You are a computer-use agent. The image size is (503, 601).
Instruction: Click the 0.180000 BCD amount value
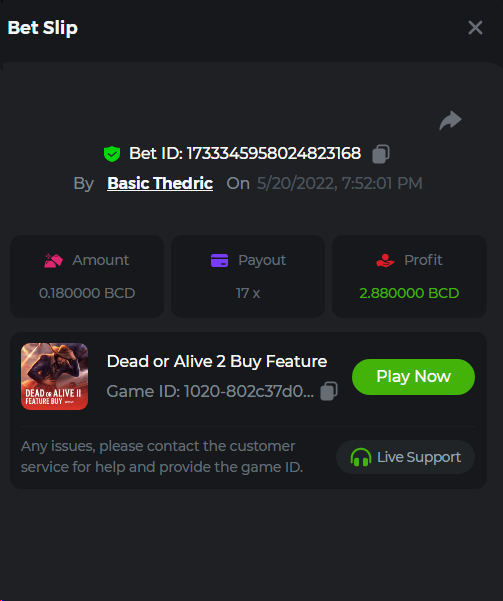click(x=87, y=293)
